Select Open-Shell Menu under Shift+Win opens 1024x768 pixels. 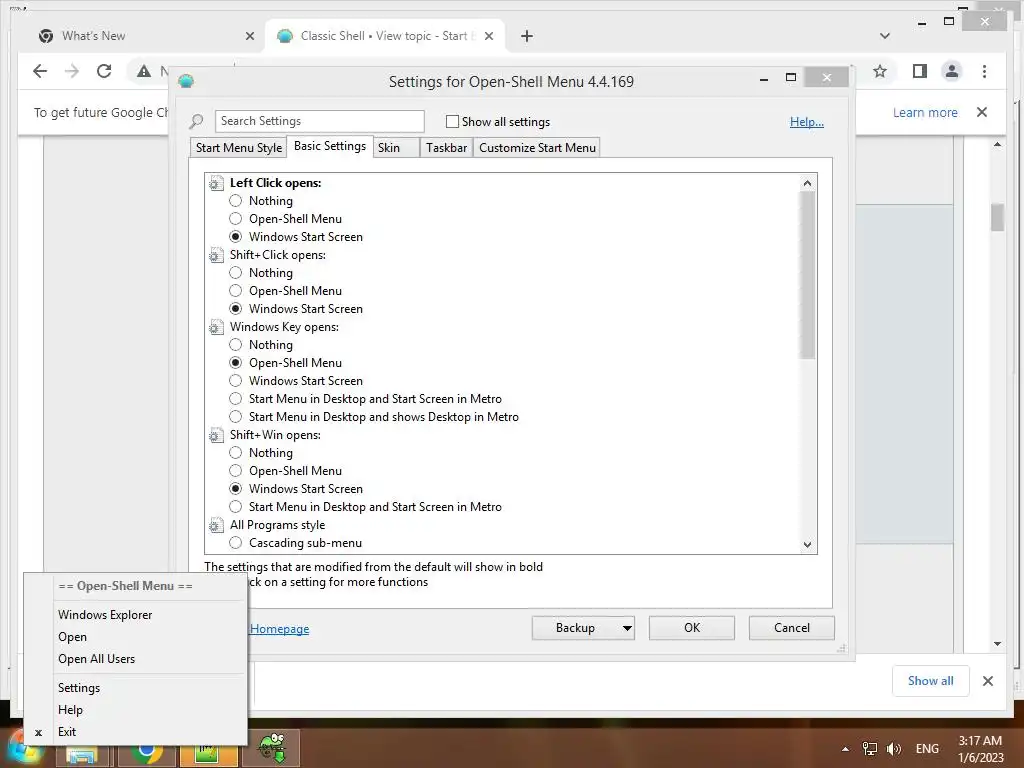236,471
